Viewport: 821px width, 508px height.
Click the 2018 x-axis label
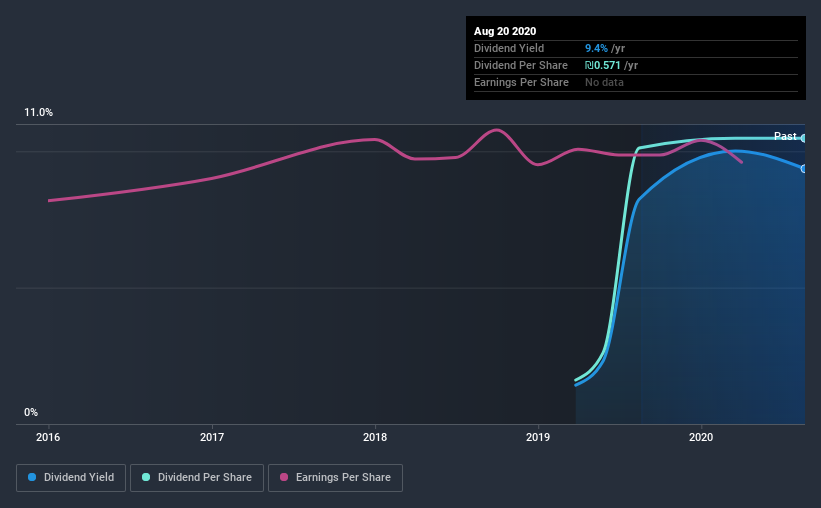point(375,437)
